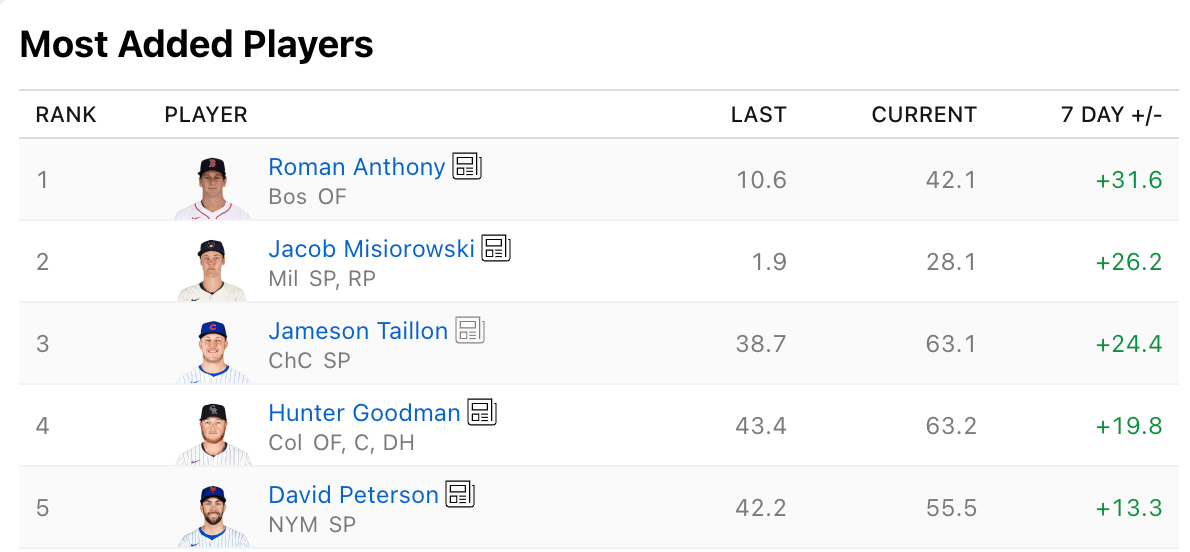Click Roman Anthony's headshot photo
The height and width of the screenshot is (552, 1190).
212,187
